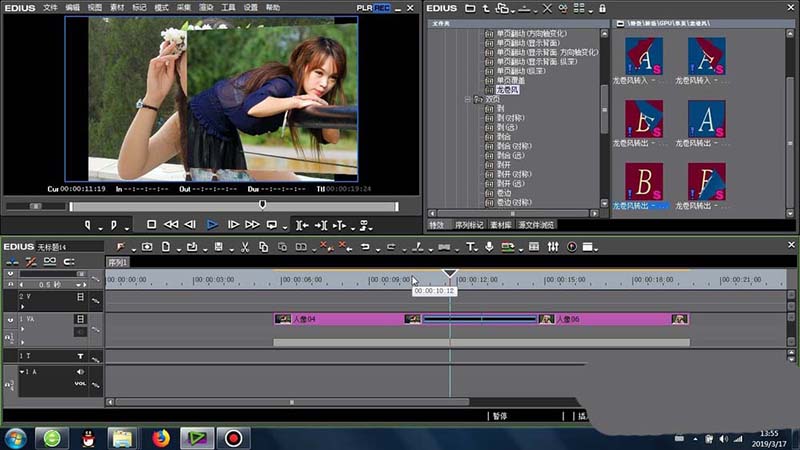Click the Open project icon
The width and height of the screenshot is (800, 450).
click(x=192, y=247)
